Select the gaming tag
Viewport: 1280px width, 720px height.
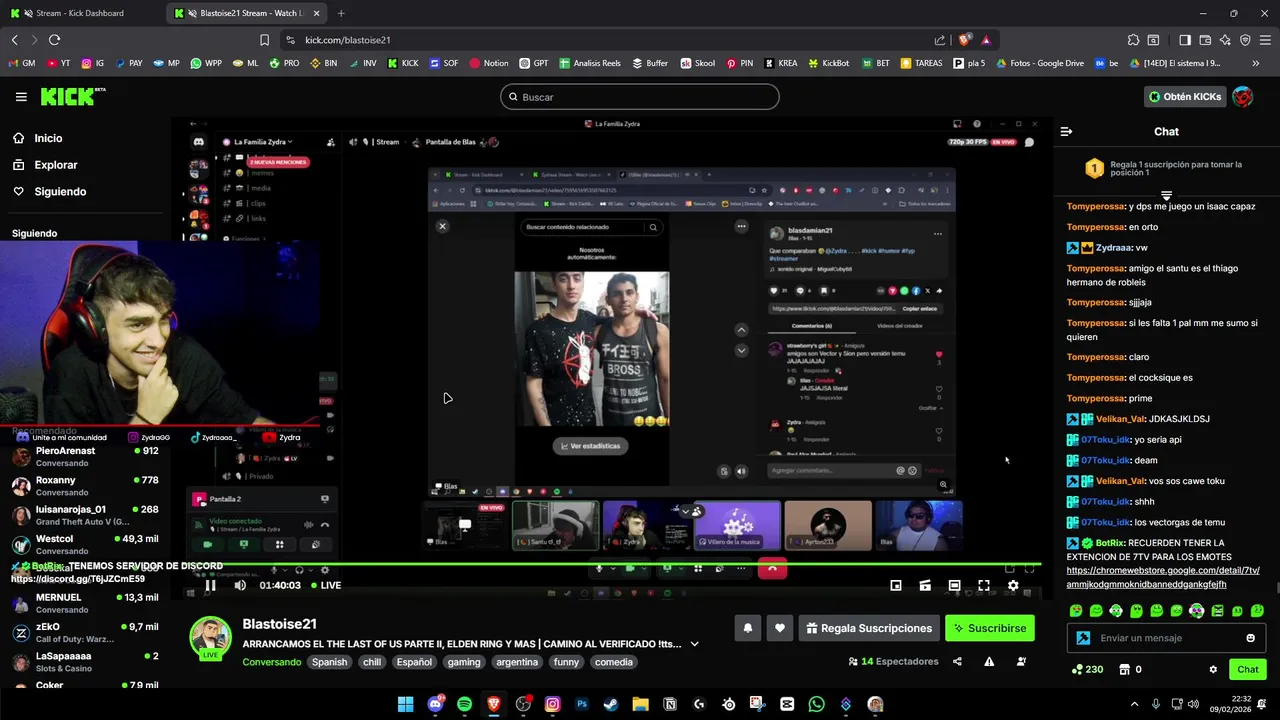(464, 662)
